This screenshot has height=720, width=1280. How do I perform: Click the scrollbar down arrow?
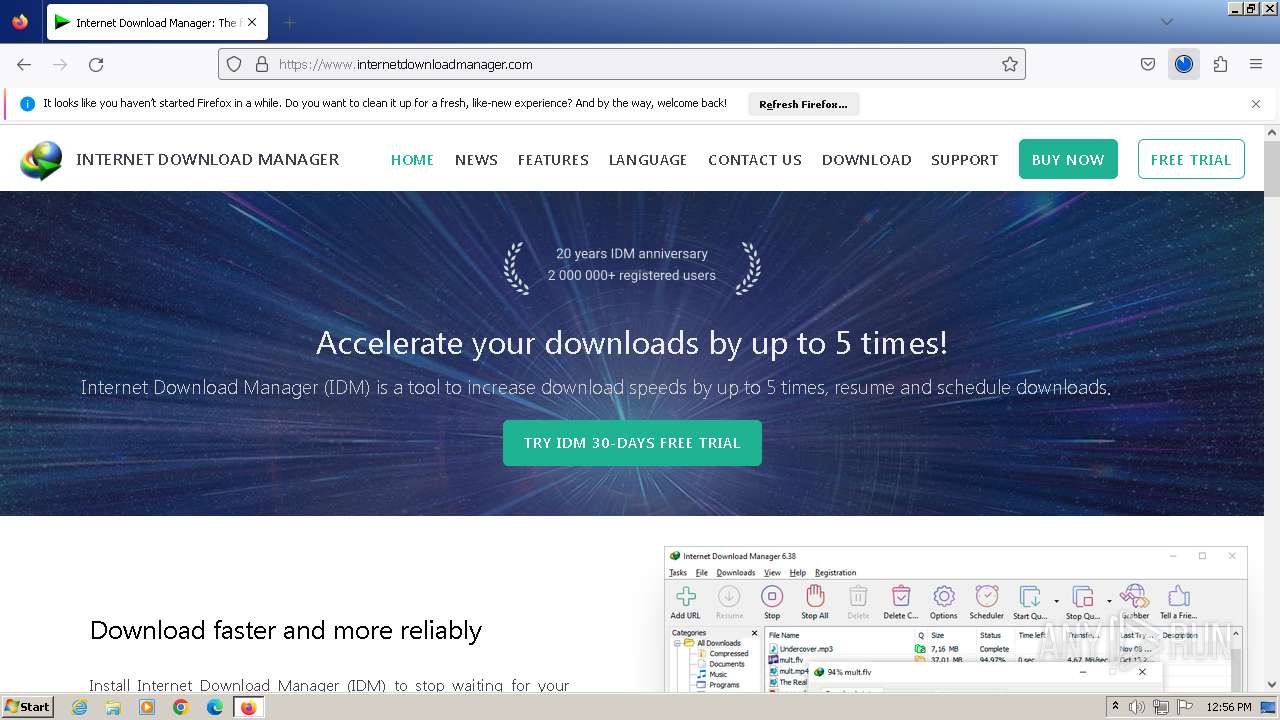click(x=1272, y=685)
